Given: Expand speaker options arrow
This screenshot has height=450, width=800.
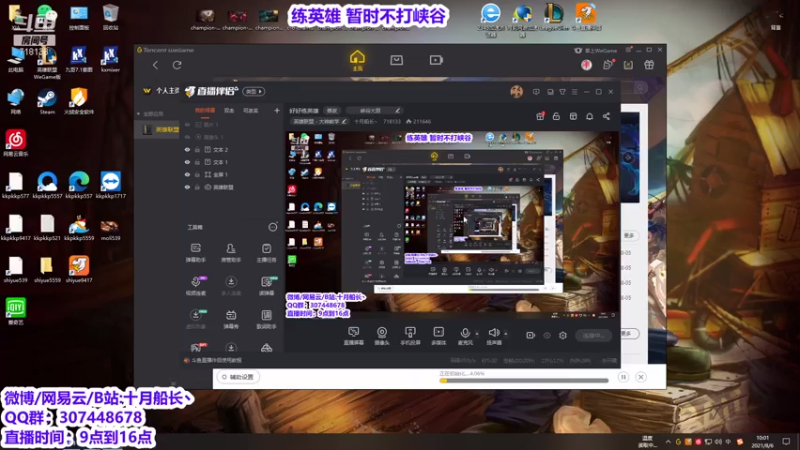Looking at the screenshot, I should (506, 334).
